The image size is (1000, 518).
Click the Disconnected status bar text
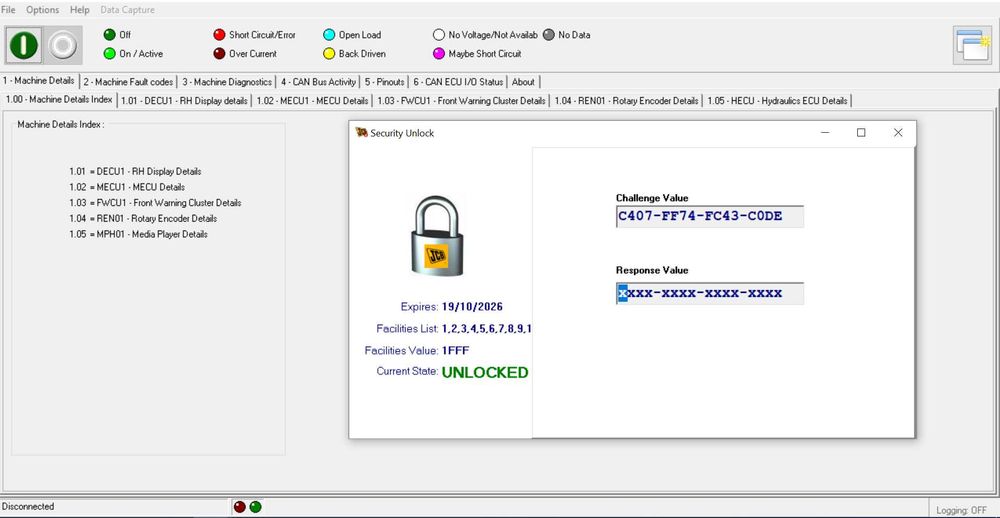coord(28,507)
